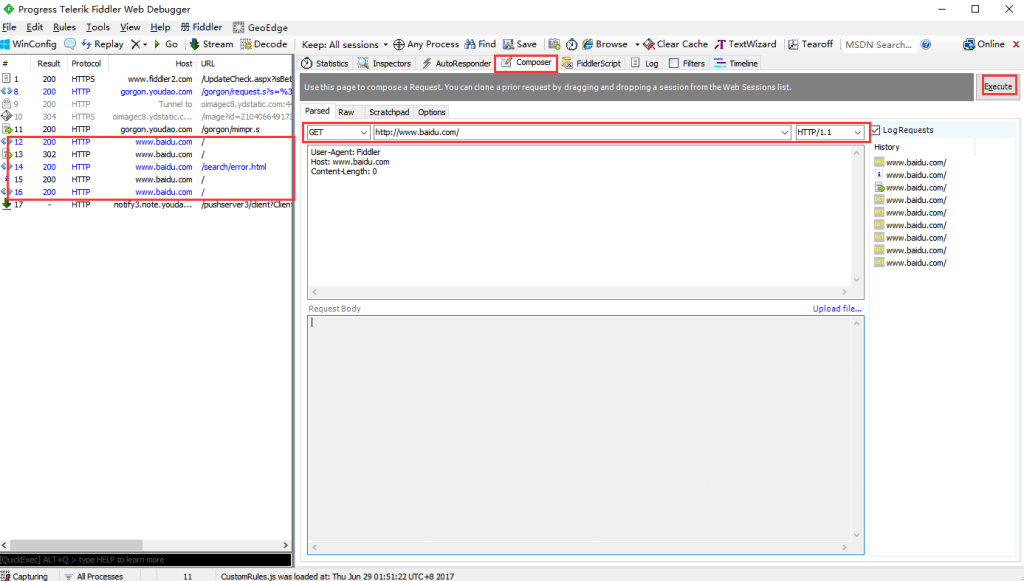Click the Browse toolbar button
1024x581 pixels.
[605, 44]
